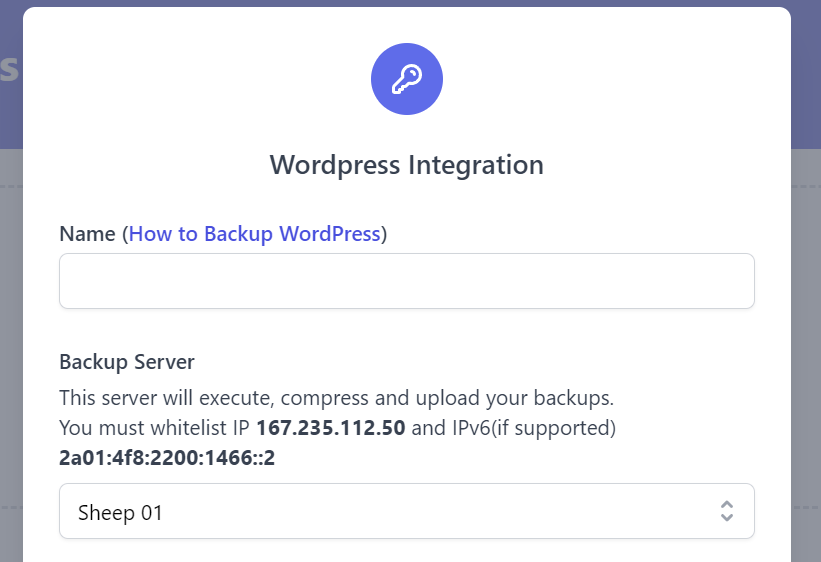Screen dimensions: 821x562
Task: Click the Wordpress Integration heading
Action: tap(407, 165)
